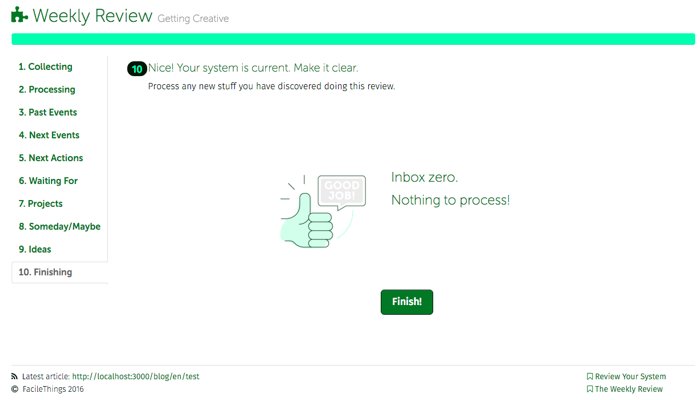
Task: Click the Weekly Review heading
Action: (92, 16)
